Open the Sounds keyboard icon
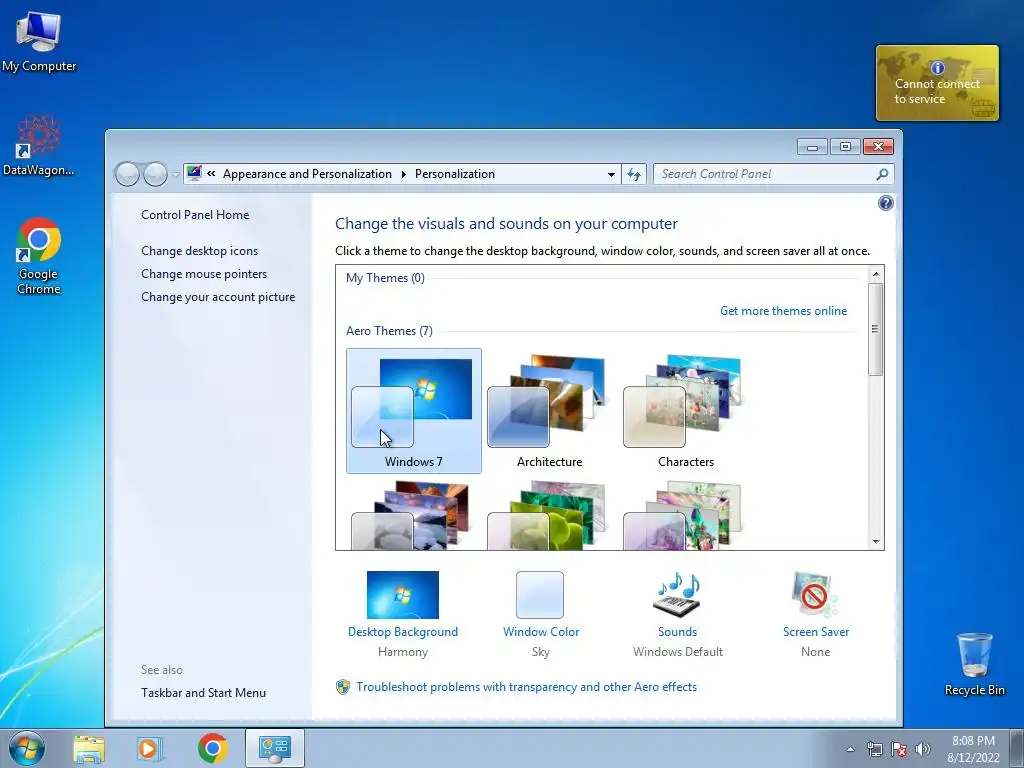Screen dimensions: 1024x768 tap(677, 595)
